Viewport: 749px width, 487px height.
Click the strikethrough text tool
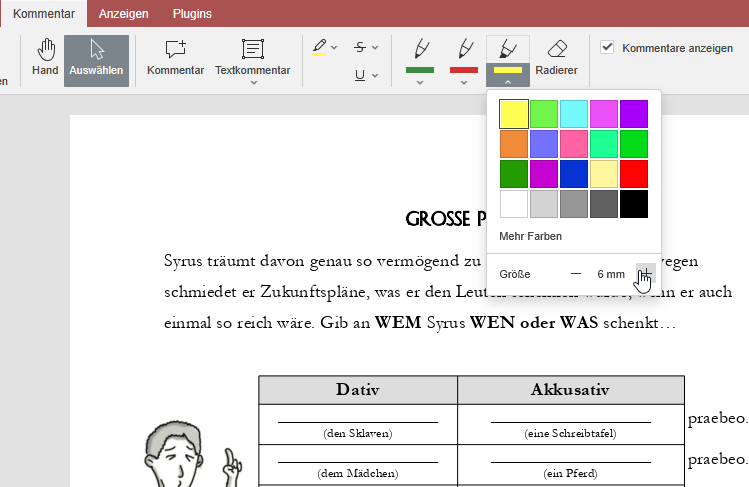(360, 47)
